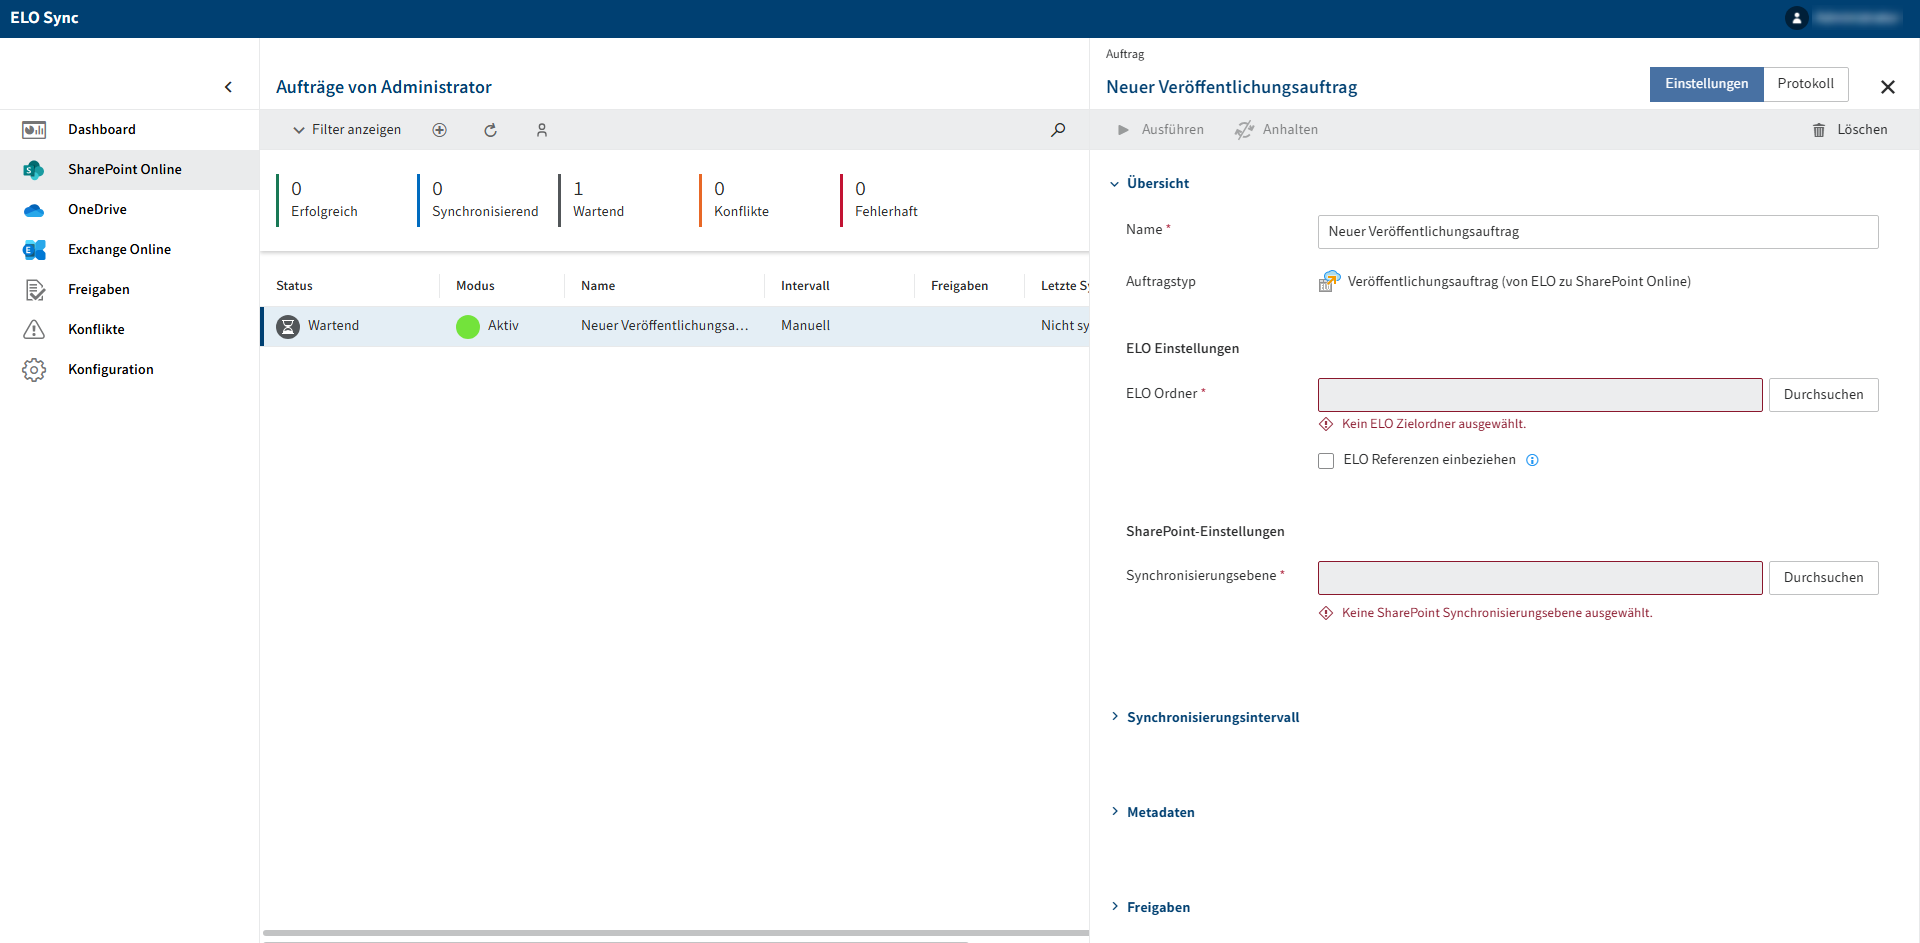Open the search magnifier in jobs toolbar
The width and height of the screenshot is (1920, 943).
pos(1058,130)
